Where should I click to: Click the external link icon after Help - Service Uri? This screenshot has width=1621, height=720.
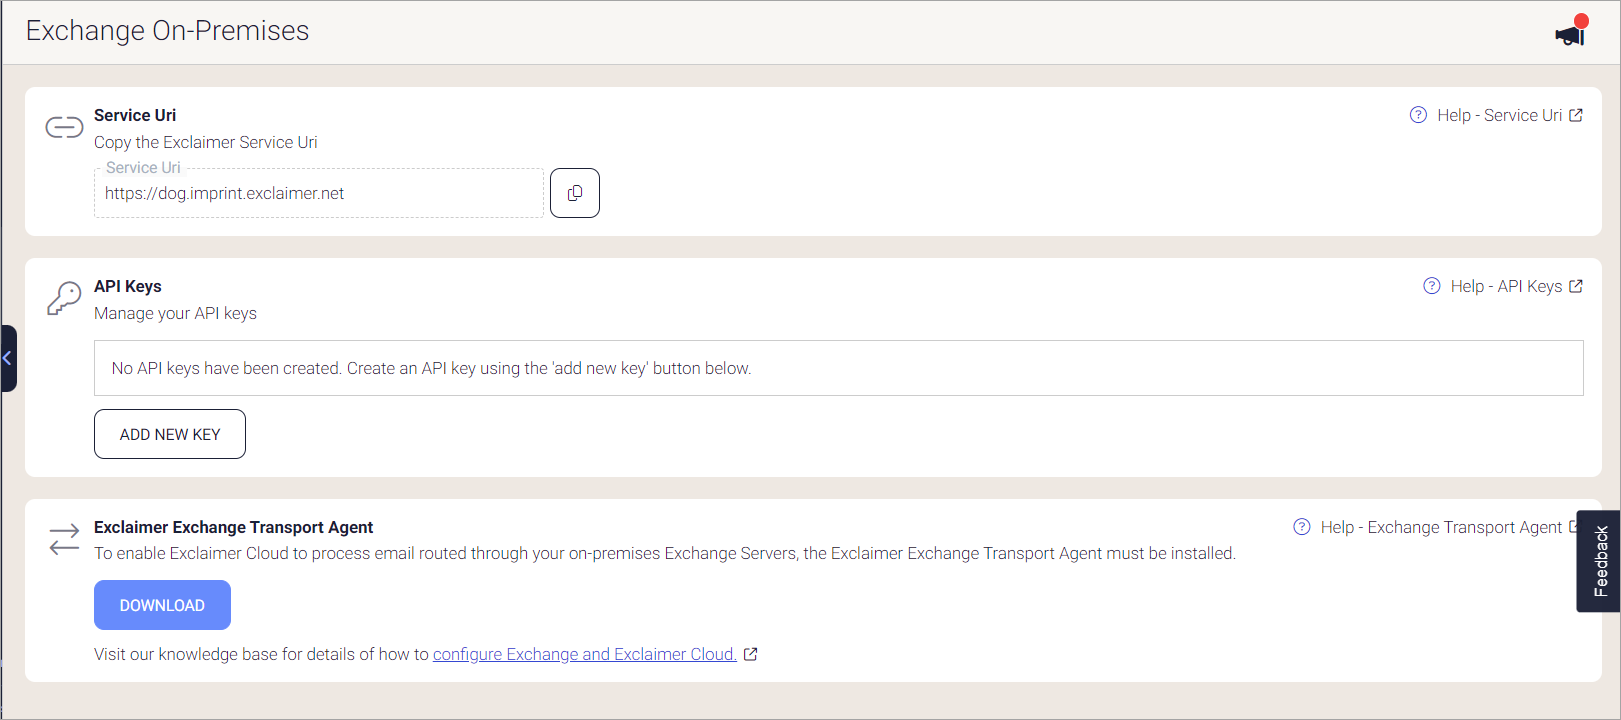pyautogui.click(x=1578, y=114)
